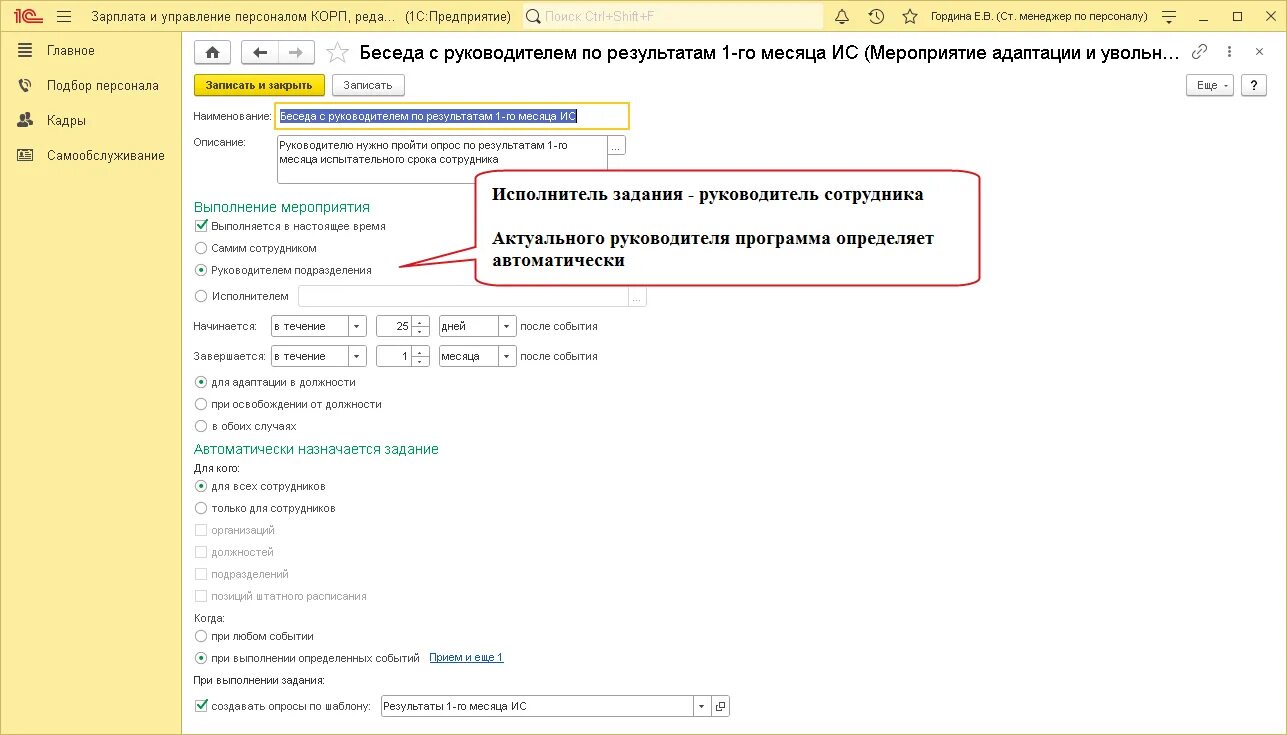Open the vertical dots form menu
Image resolution: width=1287 pixels, height=735 pixels.
click(1231, 52)
